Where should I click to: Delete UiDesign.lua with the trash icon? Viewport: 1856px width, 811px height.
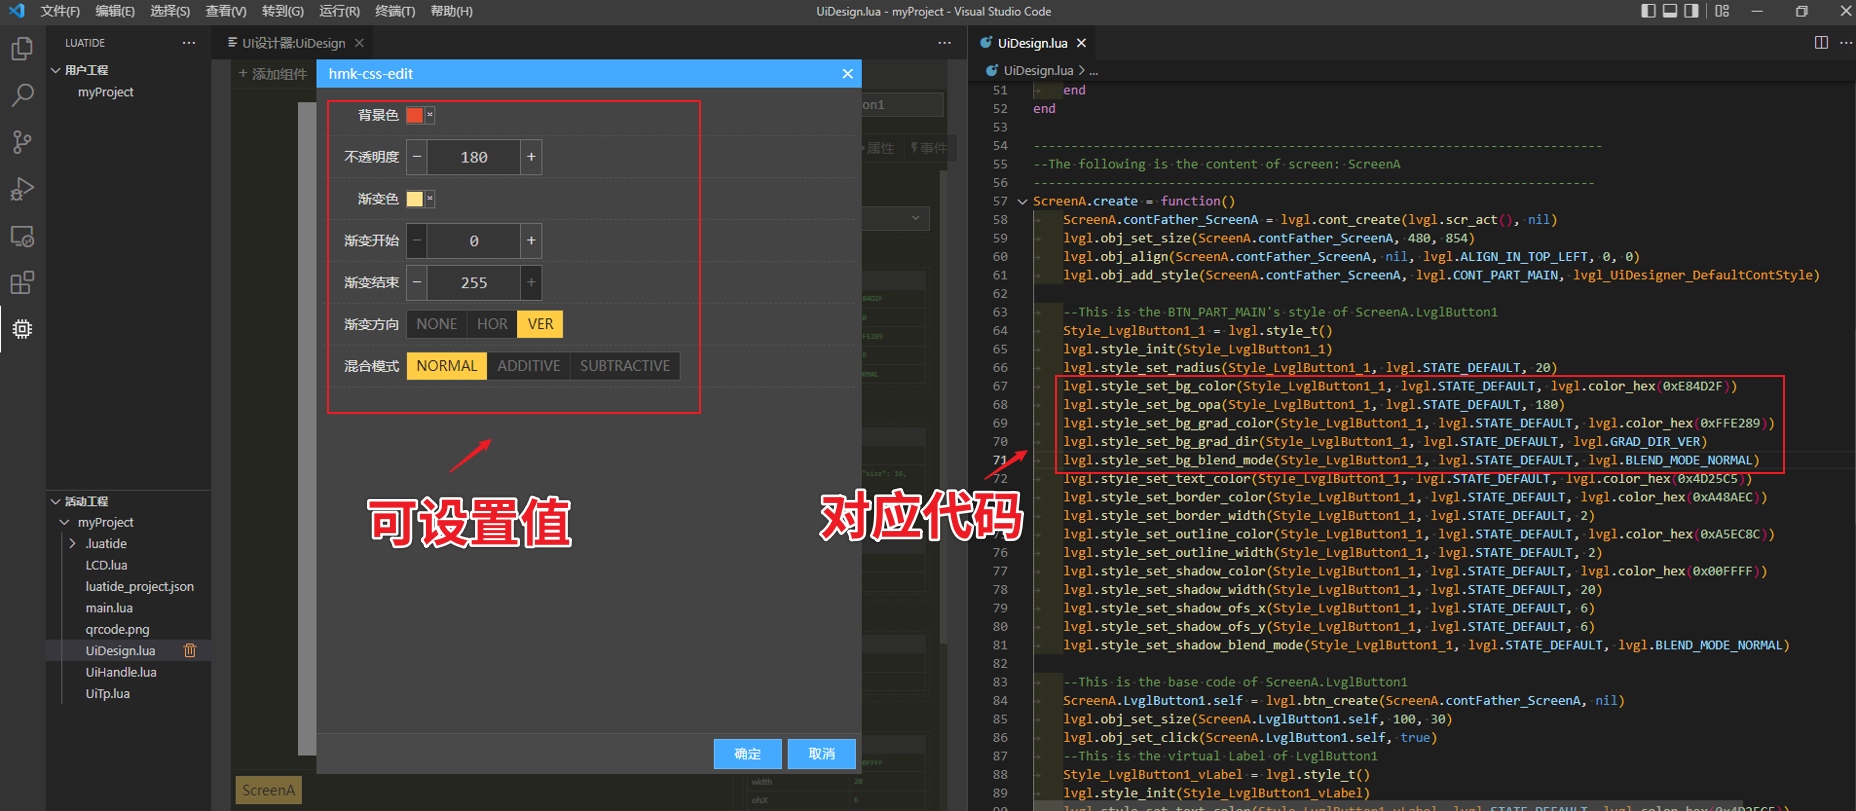[190, 651]
